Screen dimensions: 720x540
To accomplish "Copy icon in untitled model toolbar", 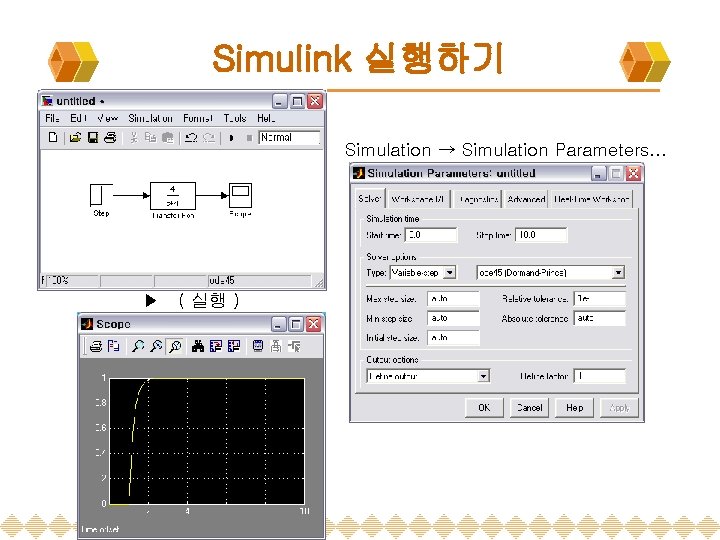I will tap(150, 137).
